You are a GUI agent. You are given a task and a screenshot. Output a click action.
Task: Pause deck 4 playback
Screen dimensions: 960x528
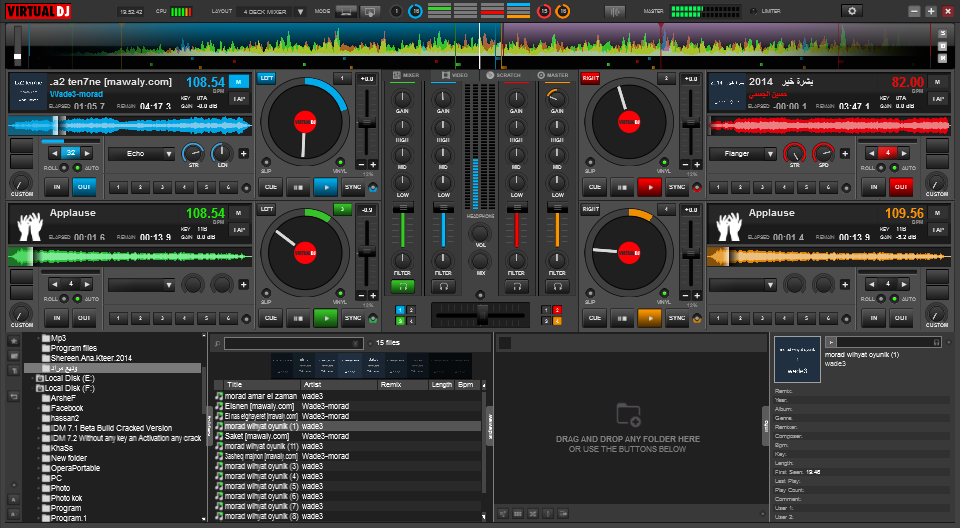coord(622,318)
